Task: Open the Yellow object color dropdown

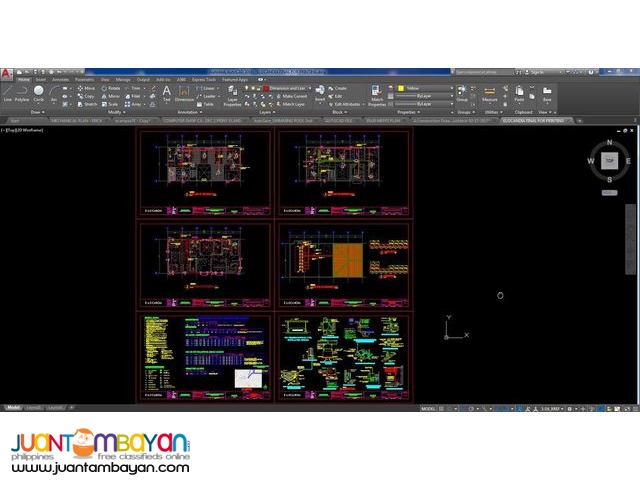Action: coord(419,88)
